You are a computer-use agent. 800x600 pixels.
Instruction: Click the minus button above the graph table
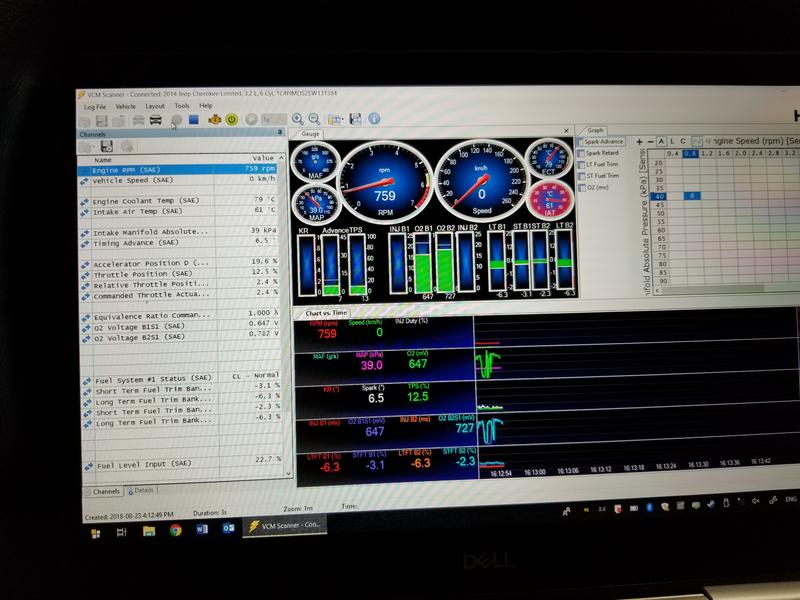(x=650, y=142)
